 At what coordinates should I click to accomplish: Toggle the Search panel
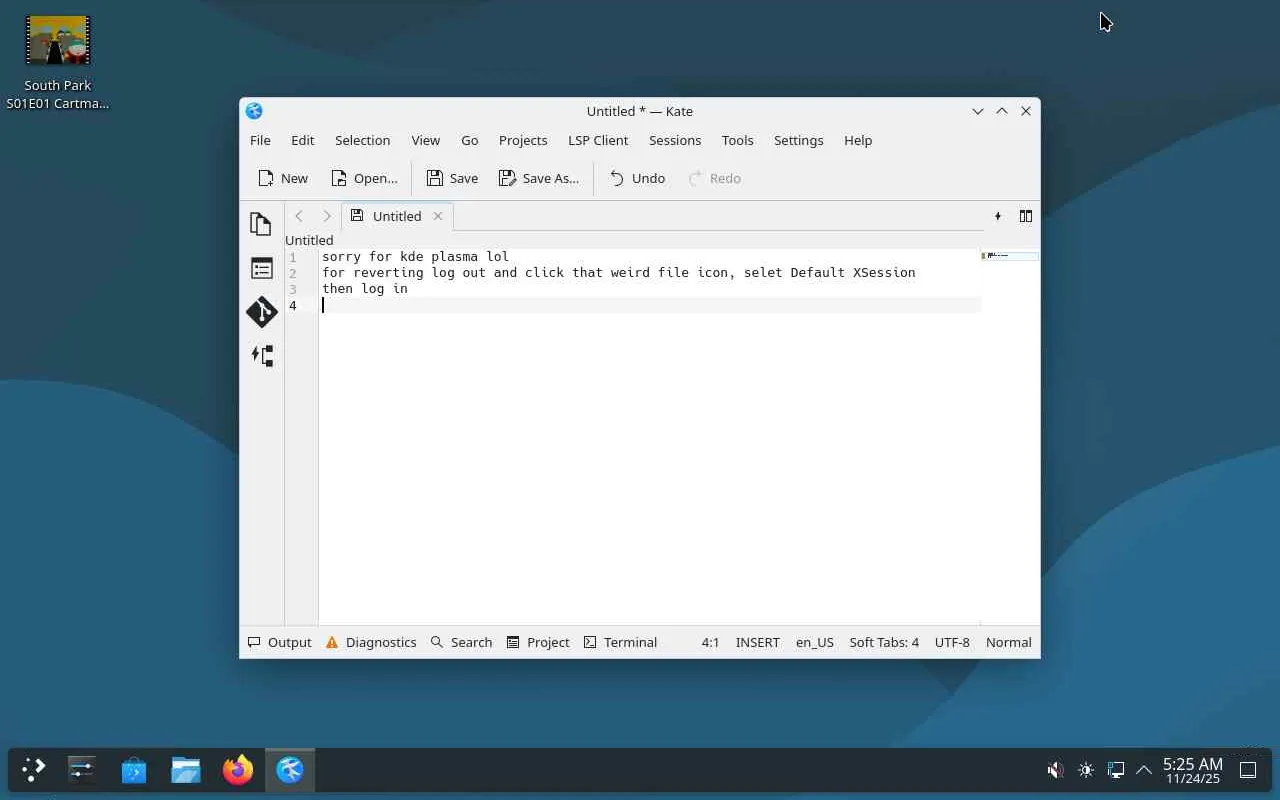point(461,642)
